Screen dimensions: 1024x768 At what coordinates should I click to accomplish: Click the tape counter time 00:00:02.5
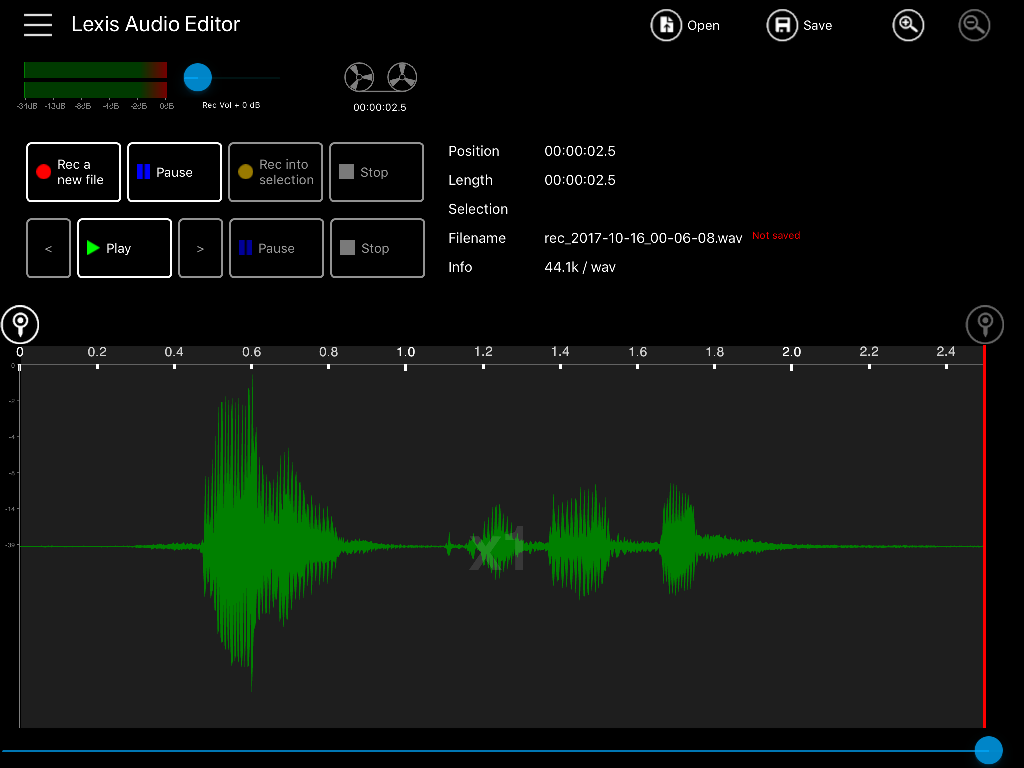pos(380,107)
